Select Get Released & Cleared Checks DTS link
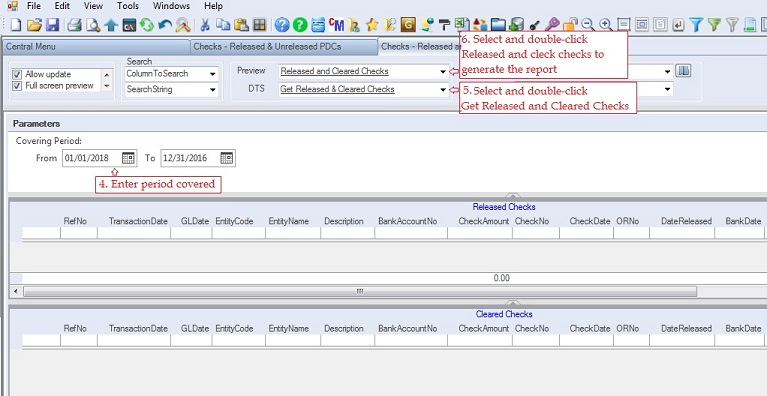This screenshot has height=396, width=767. (338, 89)
